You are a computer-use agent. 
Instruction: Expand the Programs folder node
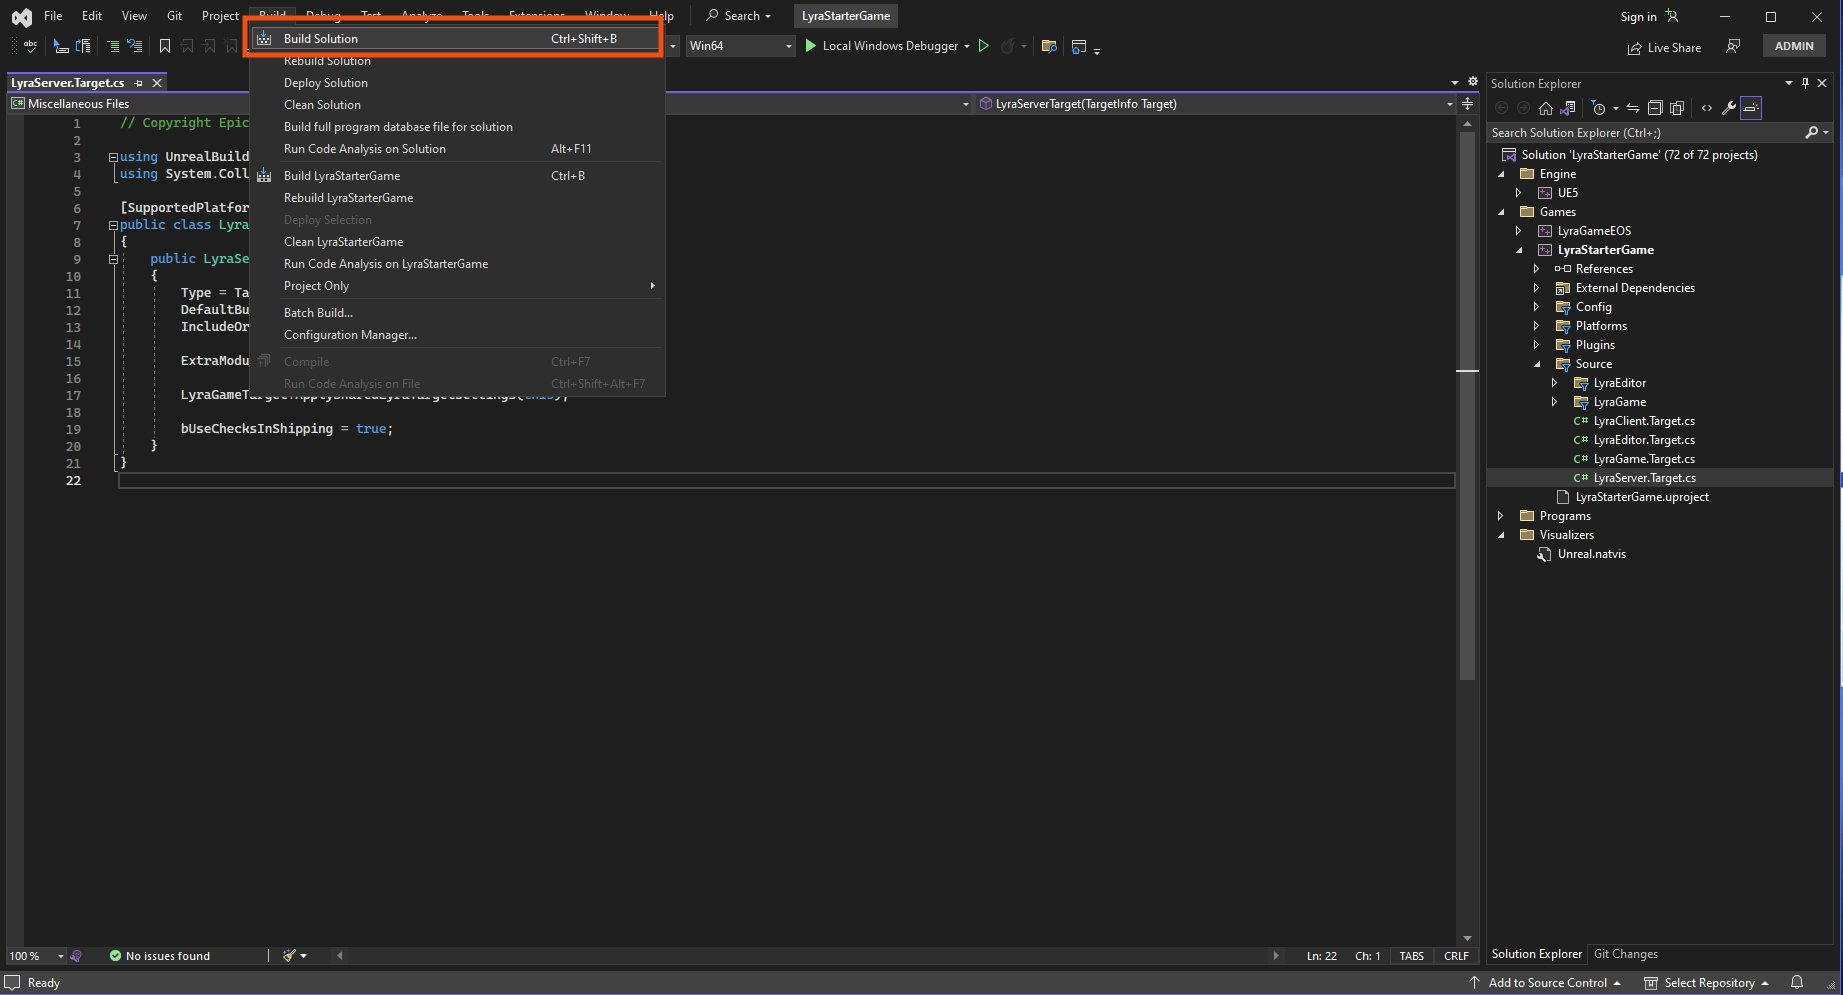pos(1501,516)
